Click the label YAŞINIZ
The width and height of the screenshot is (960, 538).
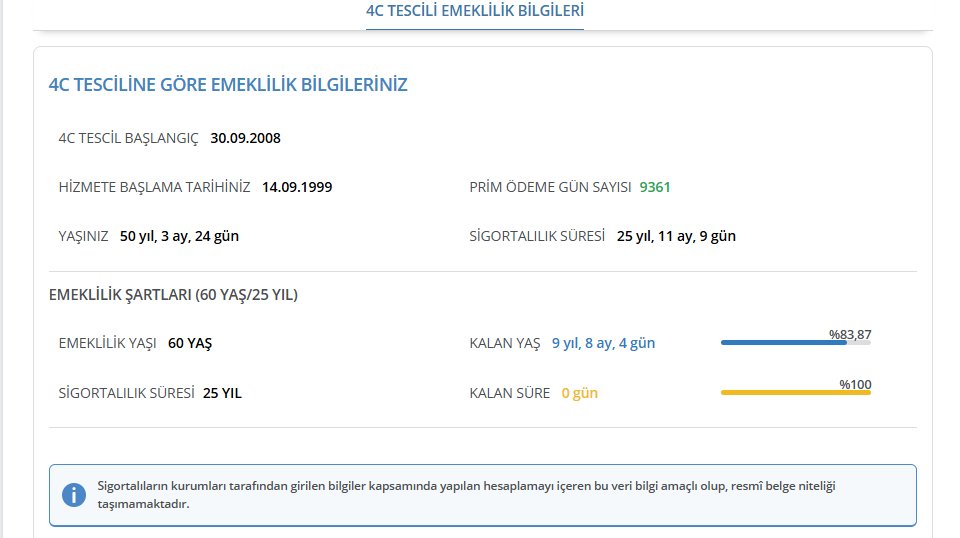83,236
